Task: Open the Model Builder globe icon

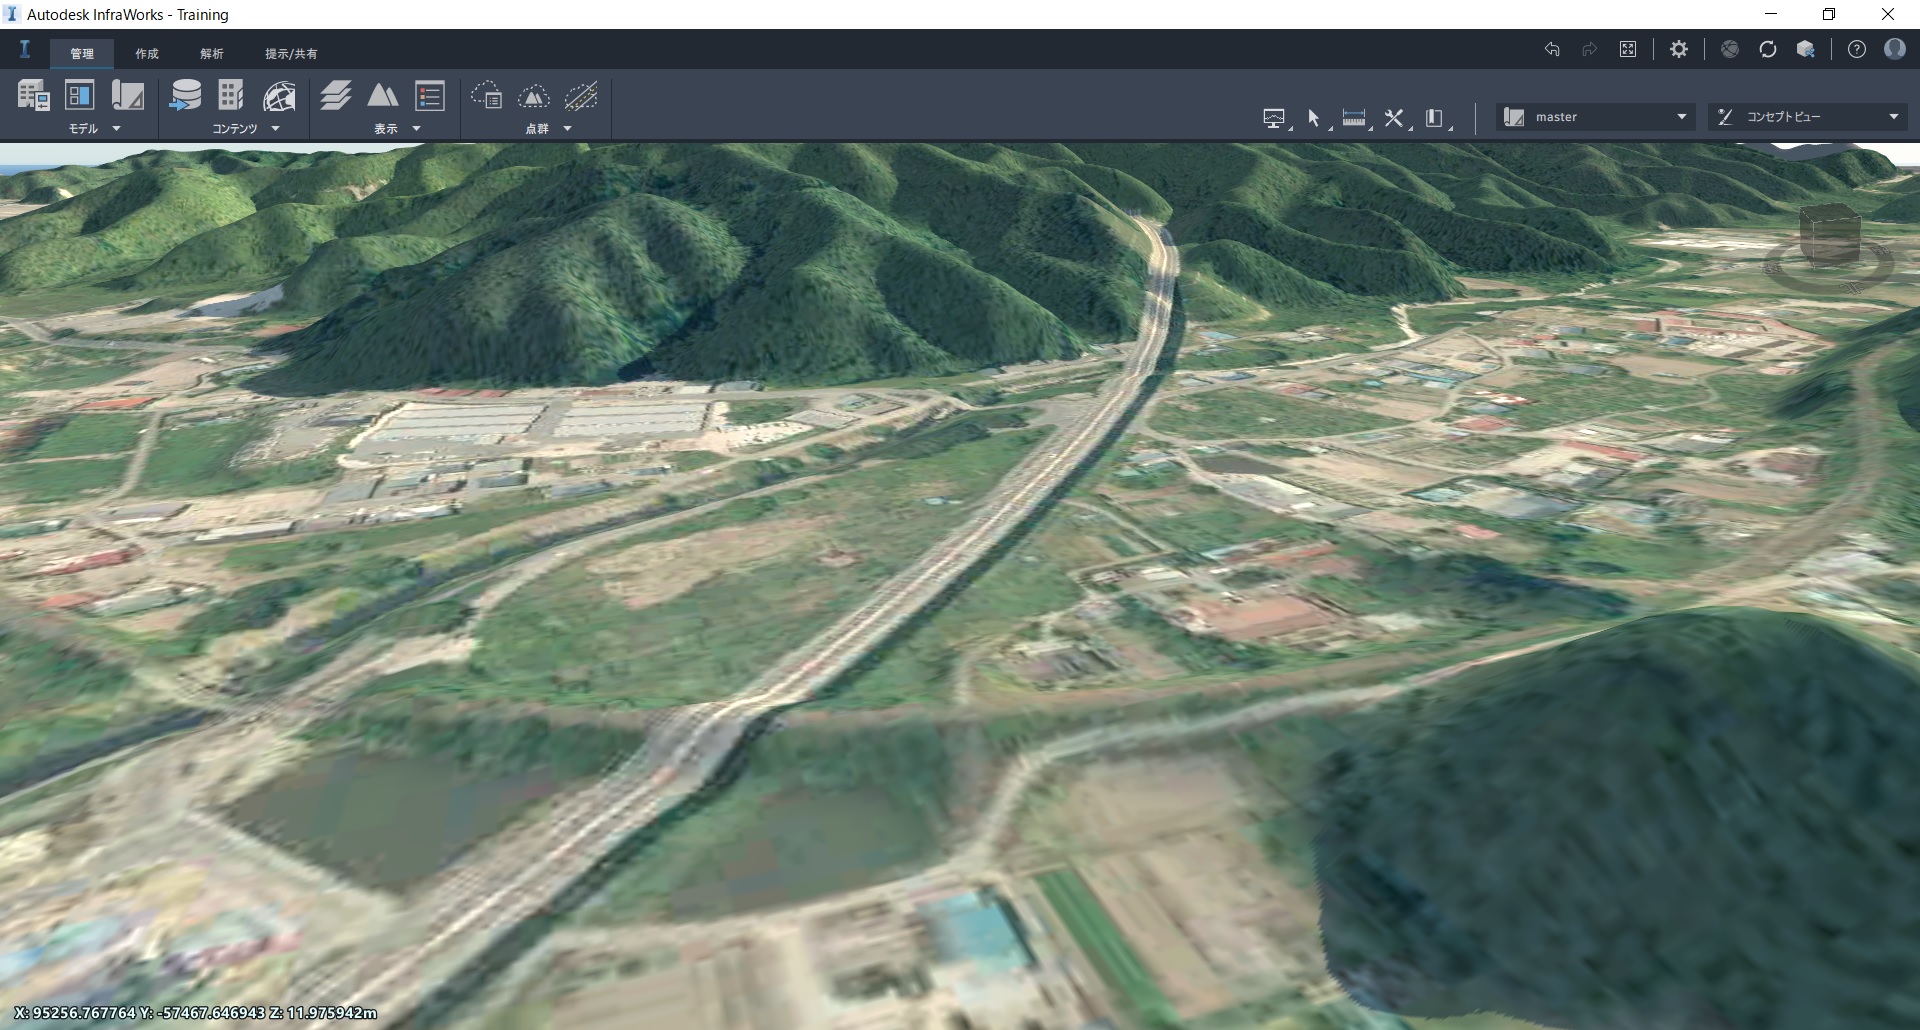Action: (x=279, y=96)
